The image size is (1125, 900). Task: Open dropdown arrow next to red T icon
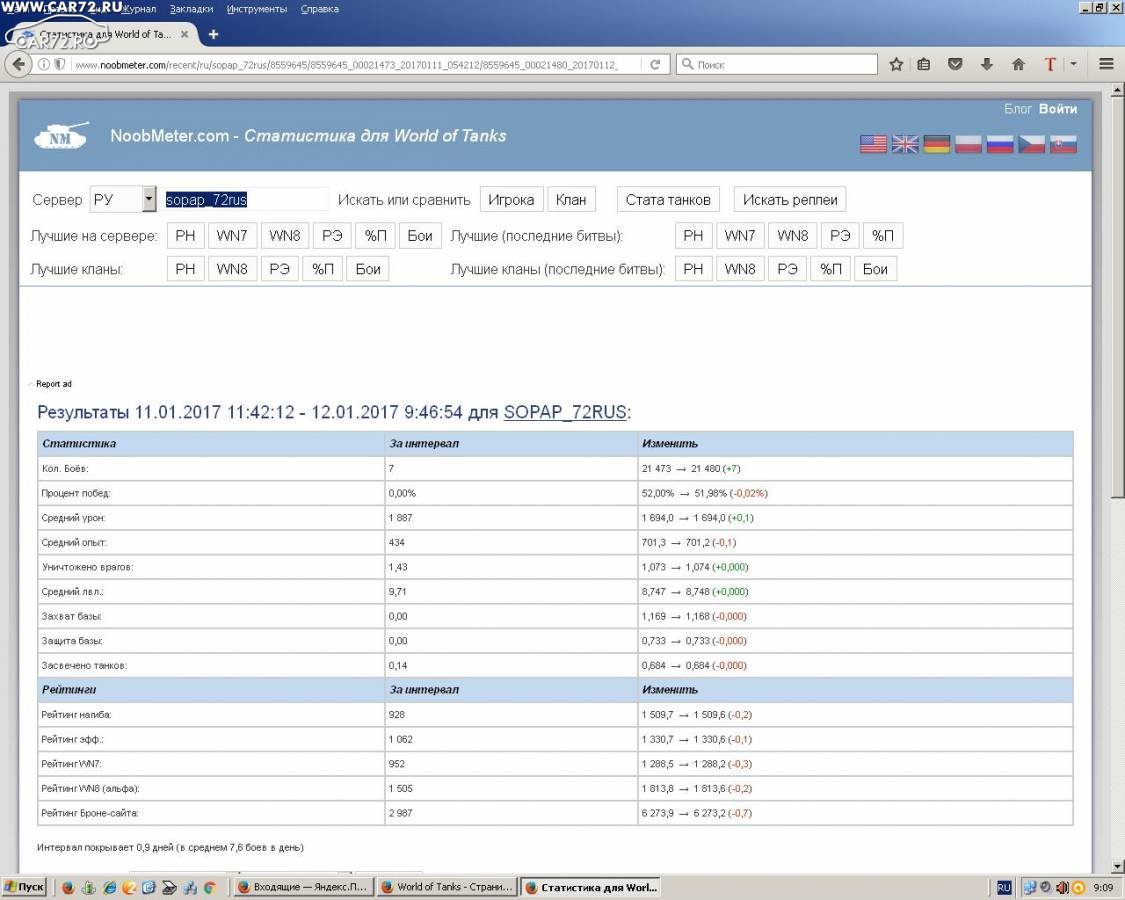[x=1073, y=65]
